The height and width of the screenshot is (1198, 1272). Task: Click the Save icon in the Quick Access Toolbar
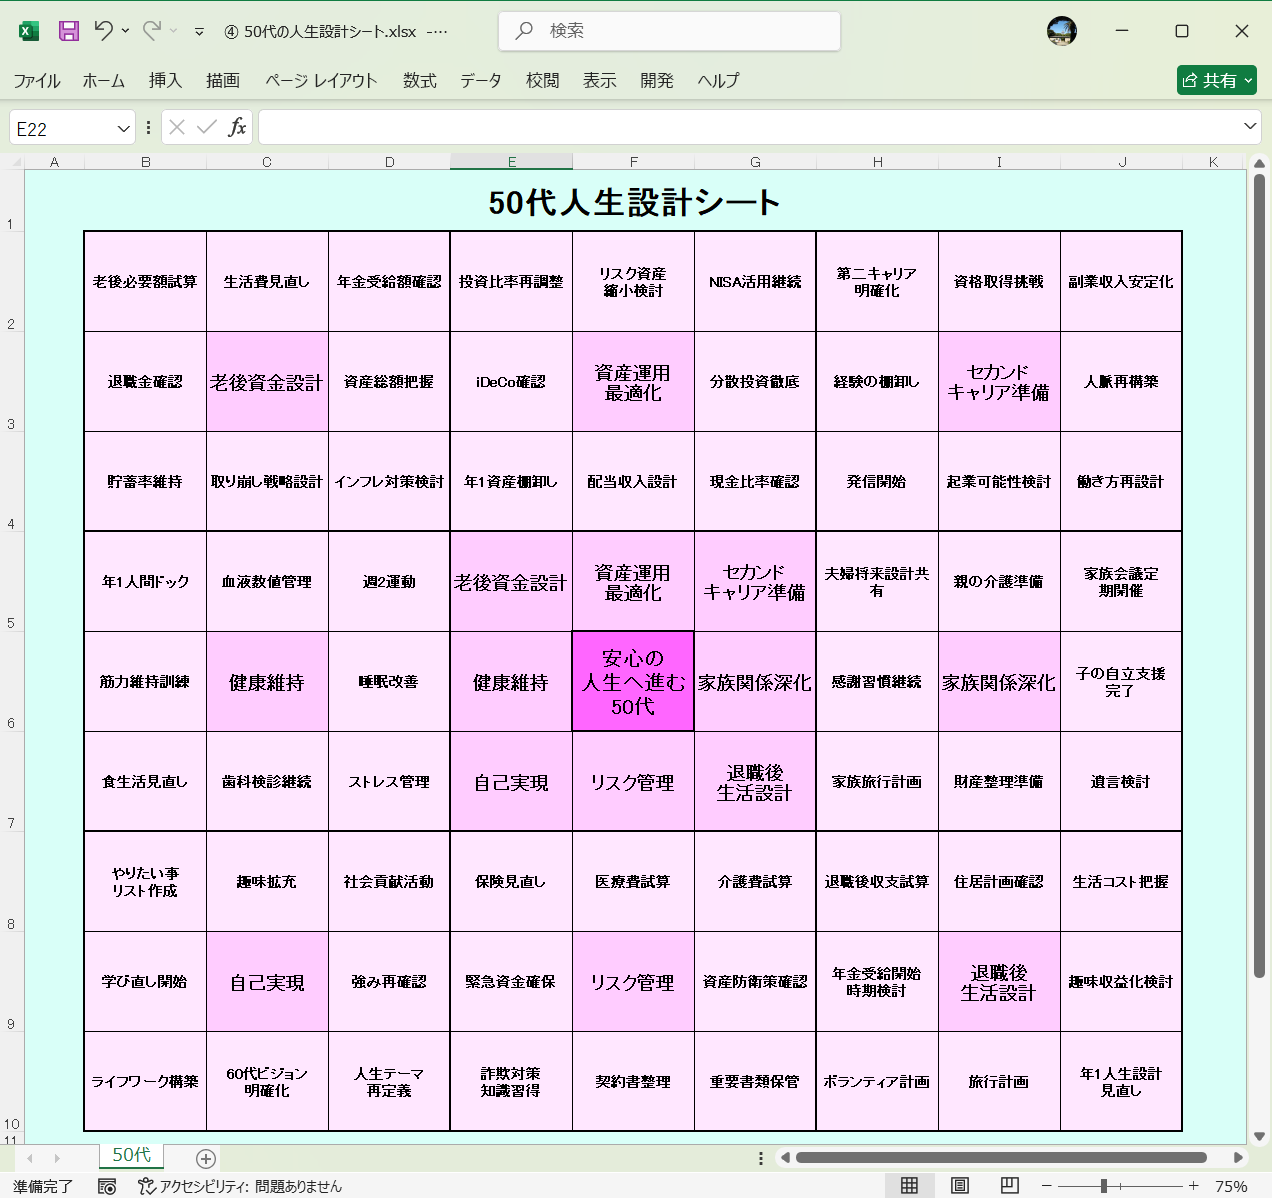click(67, 30)
